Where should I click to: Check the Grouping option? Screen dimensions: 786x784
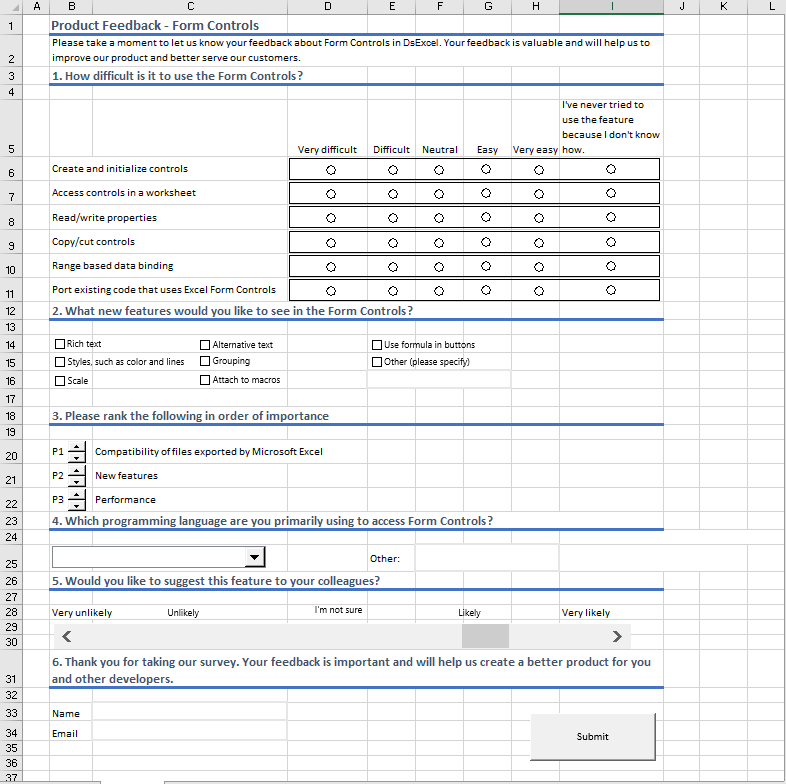205,361
